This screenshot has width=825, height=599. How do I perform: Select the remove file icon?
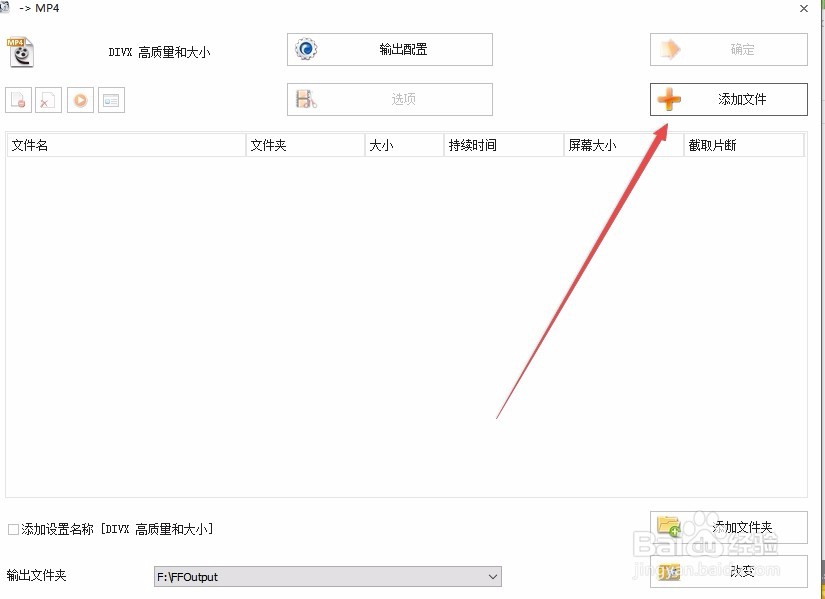(18, 99)
